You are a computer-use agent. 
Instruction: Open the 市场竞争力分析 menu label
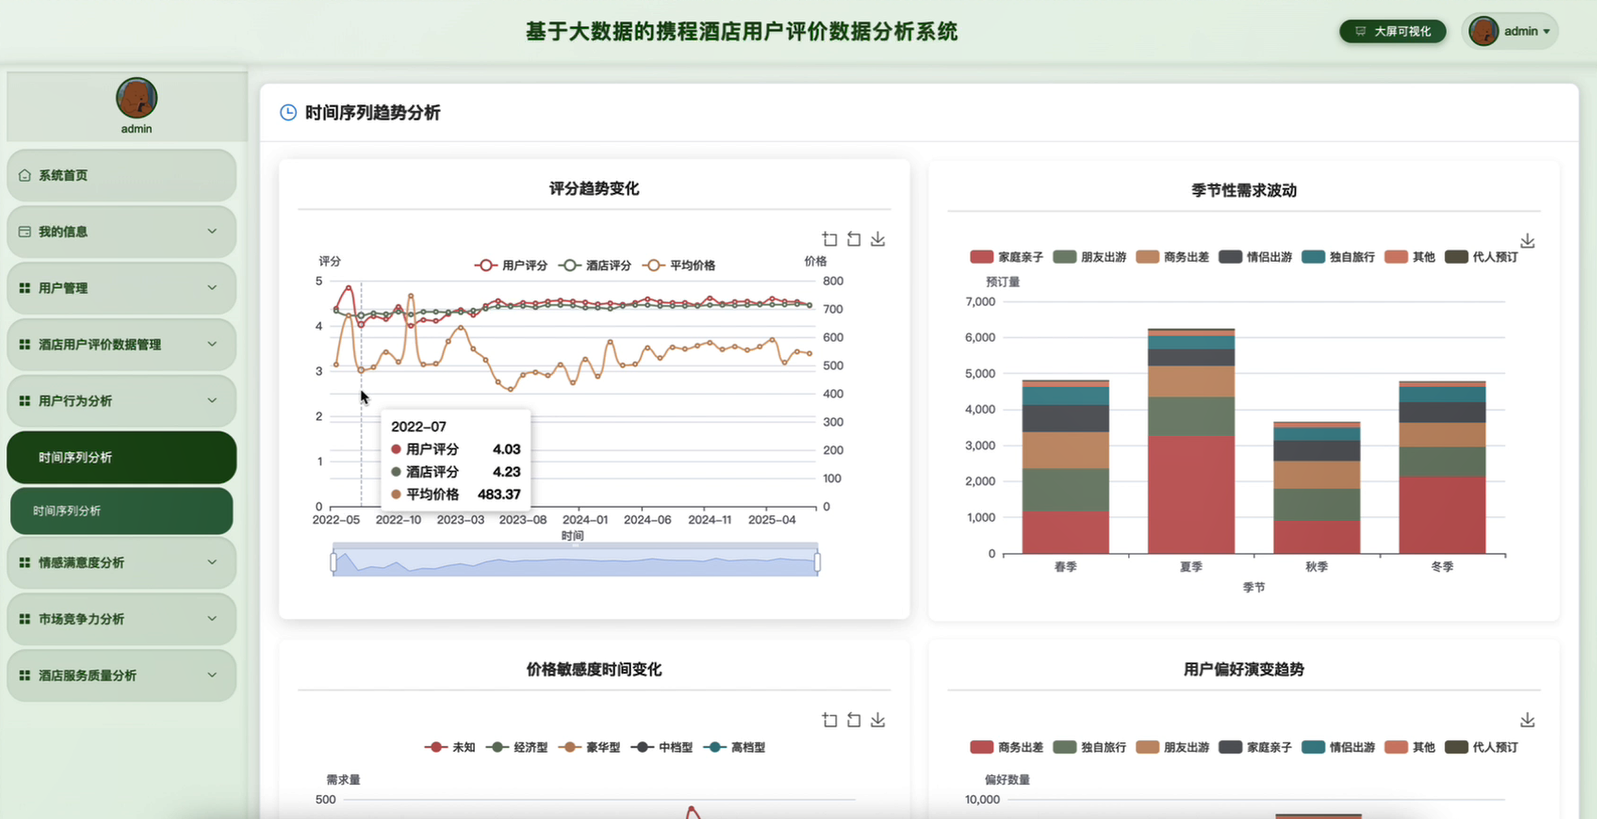tap(82, 619)
